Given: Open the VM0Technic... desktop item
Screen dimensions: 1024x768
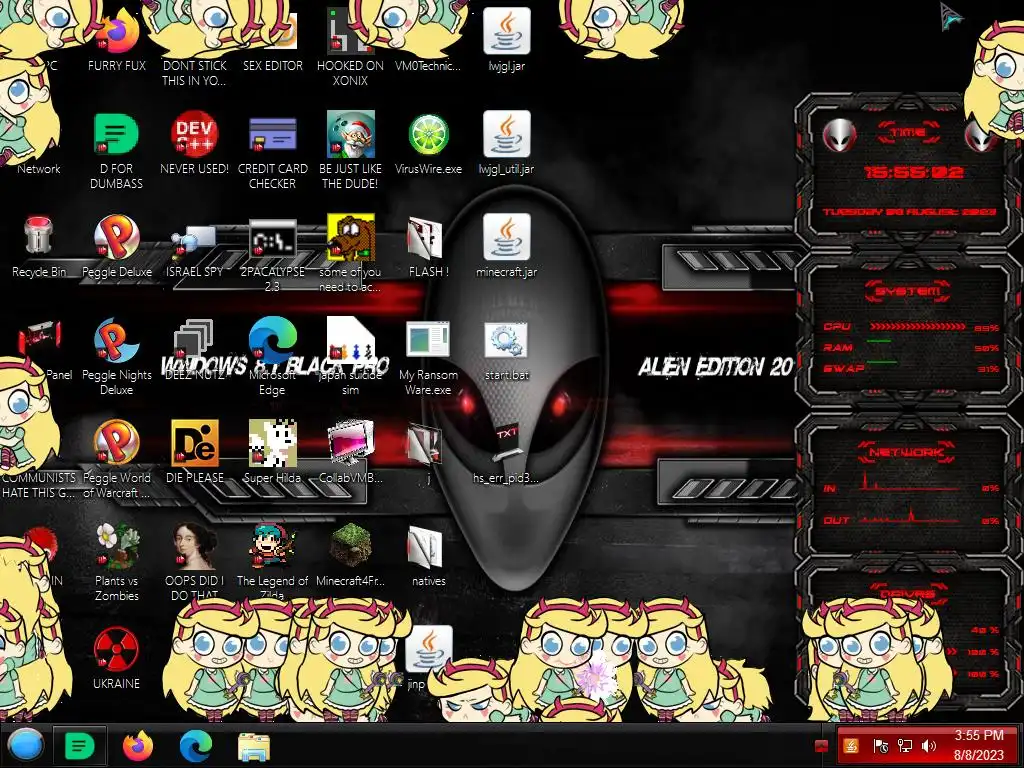Looking at the screenshot, I should 428,65.
